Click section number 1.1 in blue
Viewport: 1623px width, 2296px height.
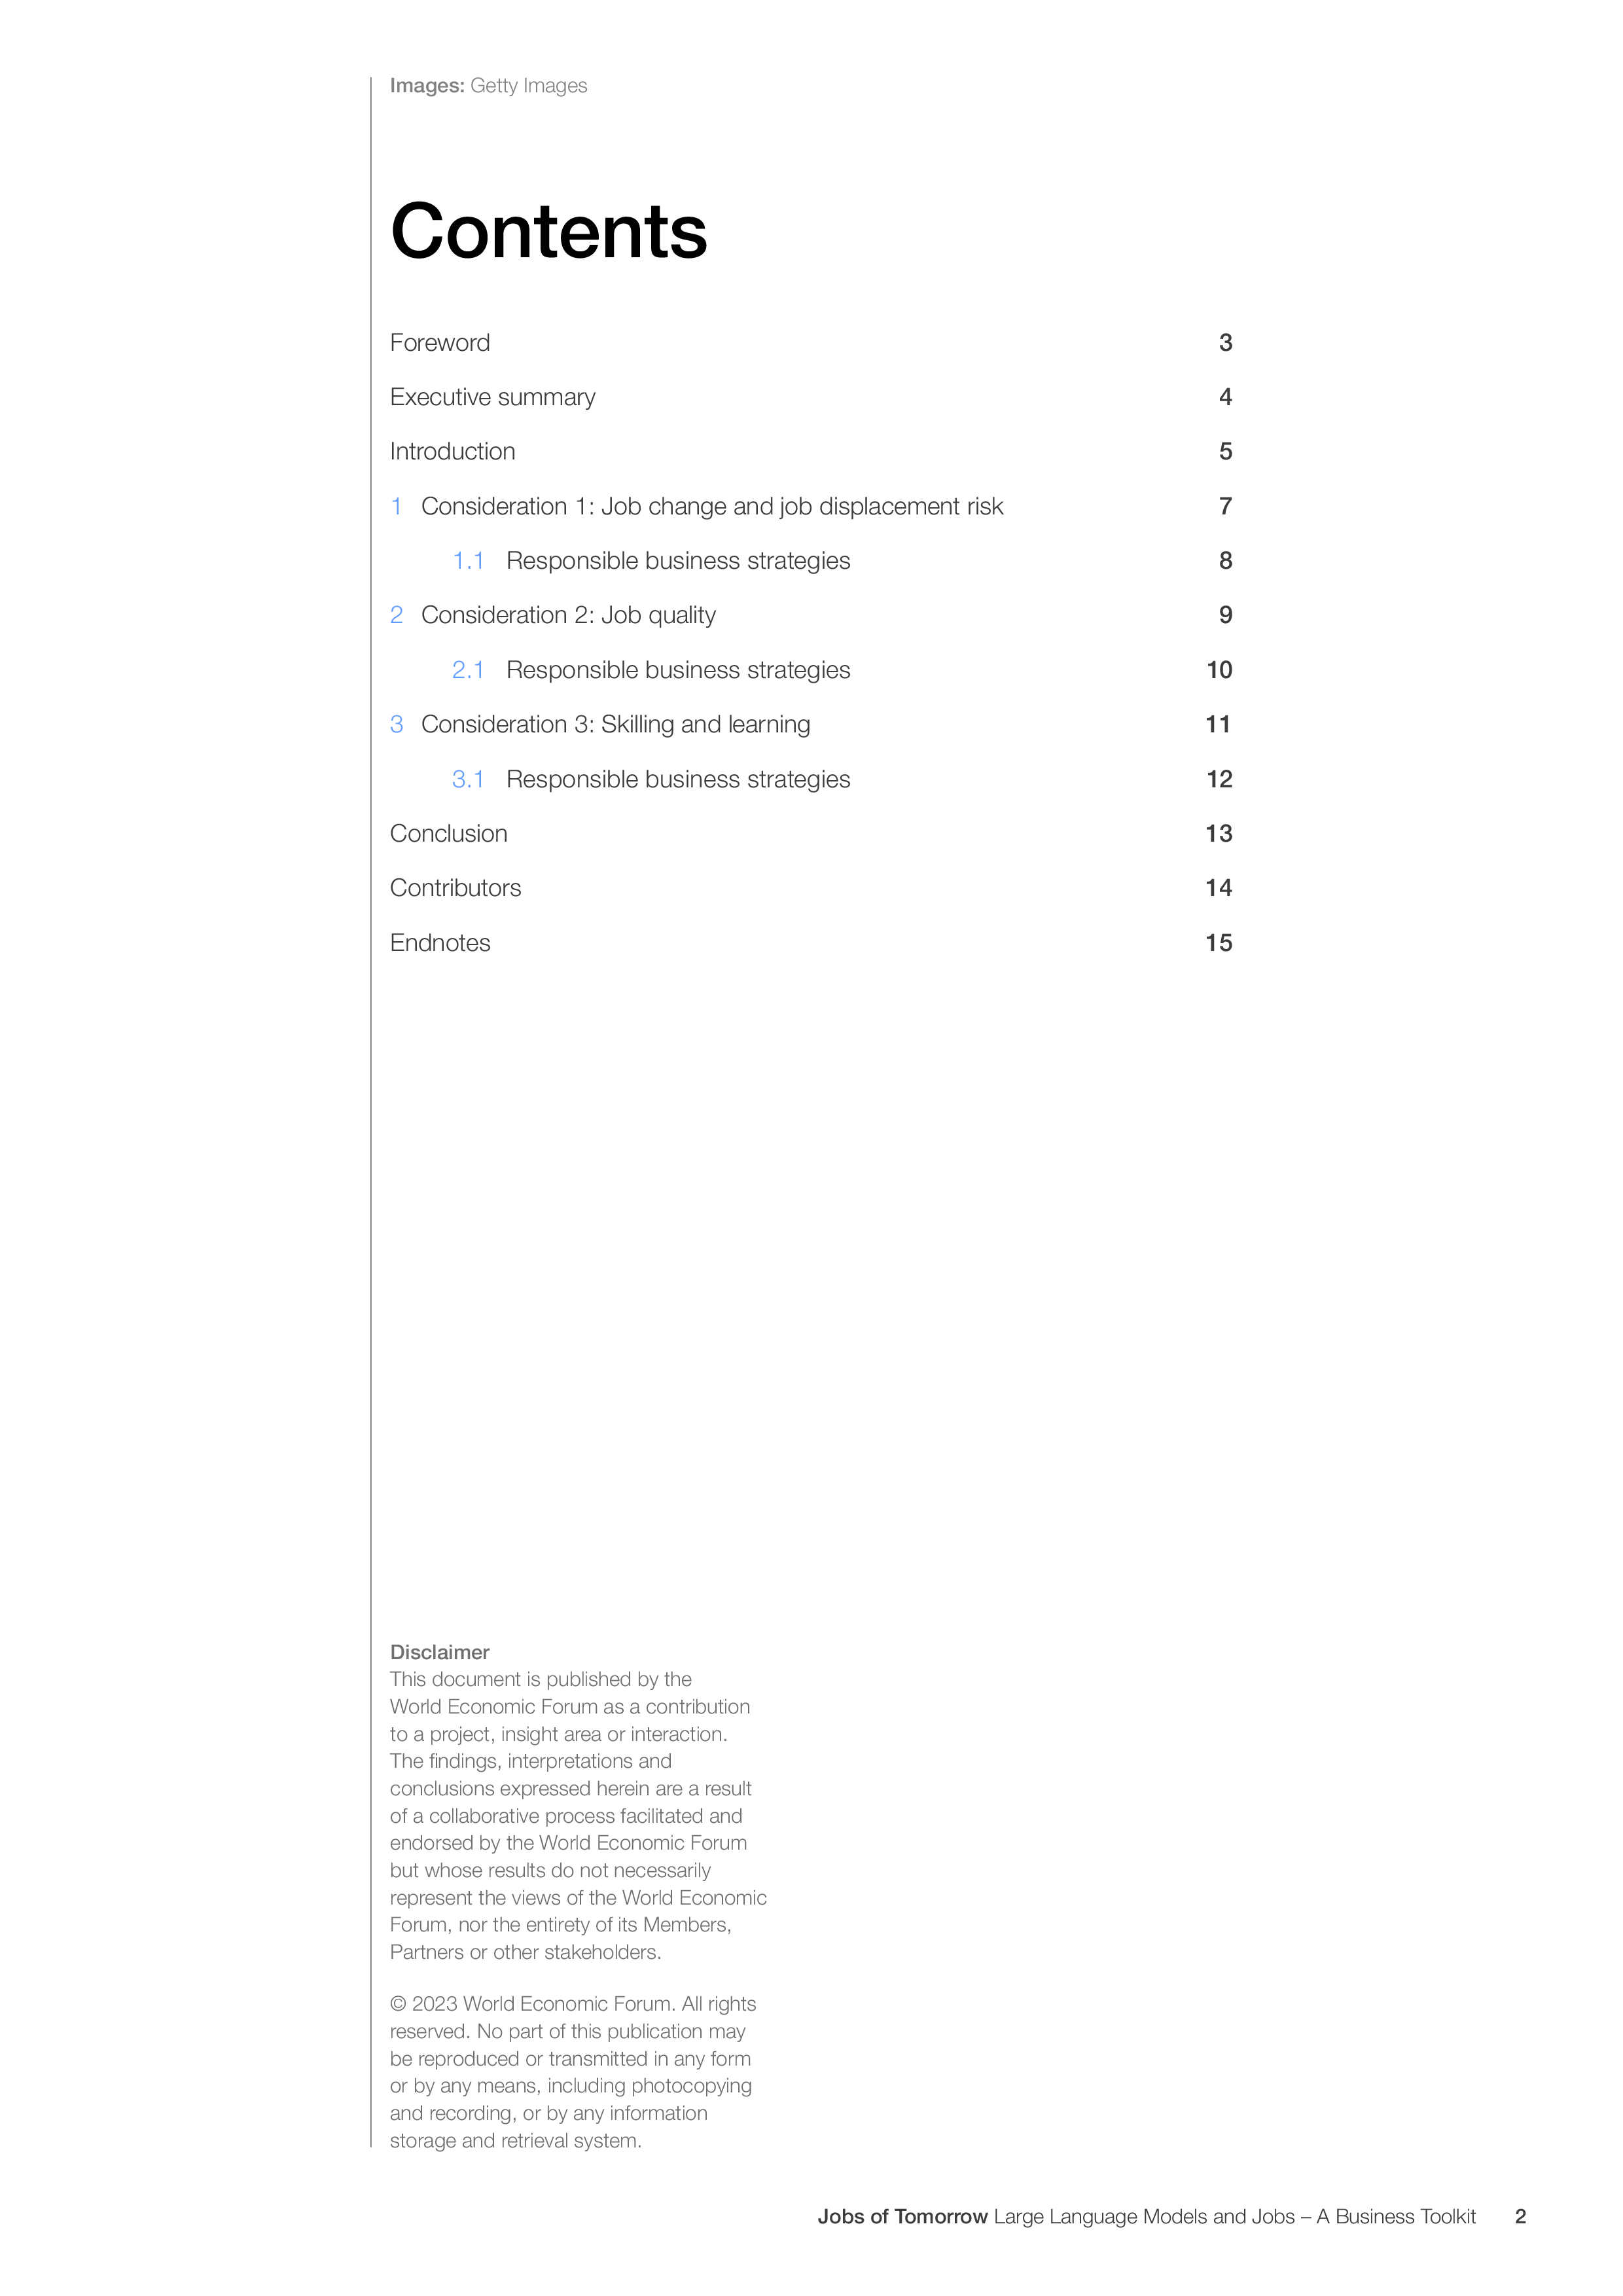pos(468,561)
